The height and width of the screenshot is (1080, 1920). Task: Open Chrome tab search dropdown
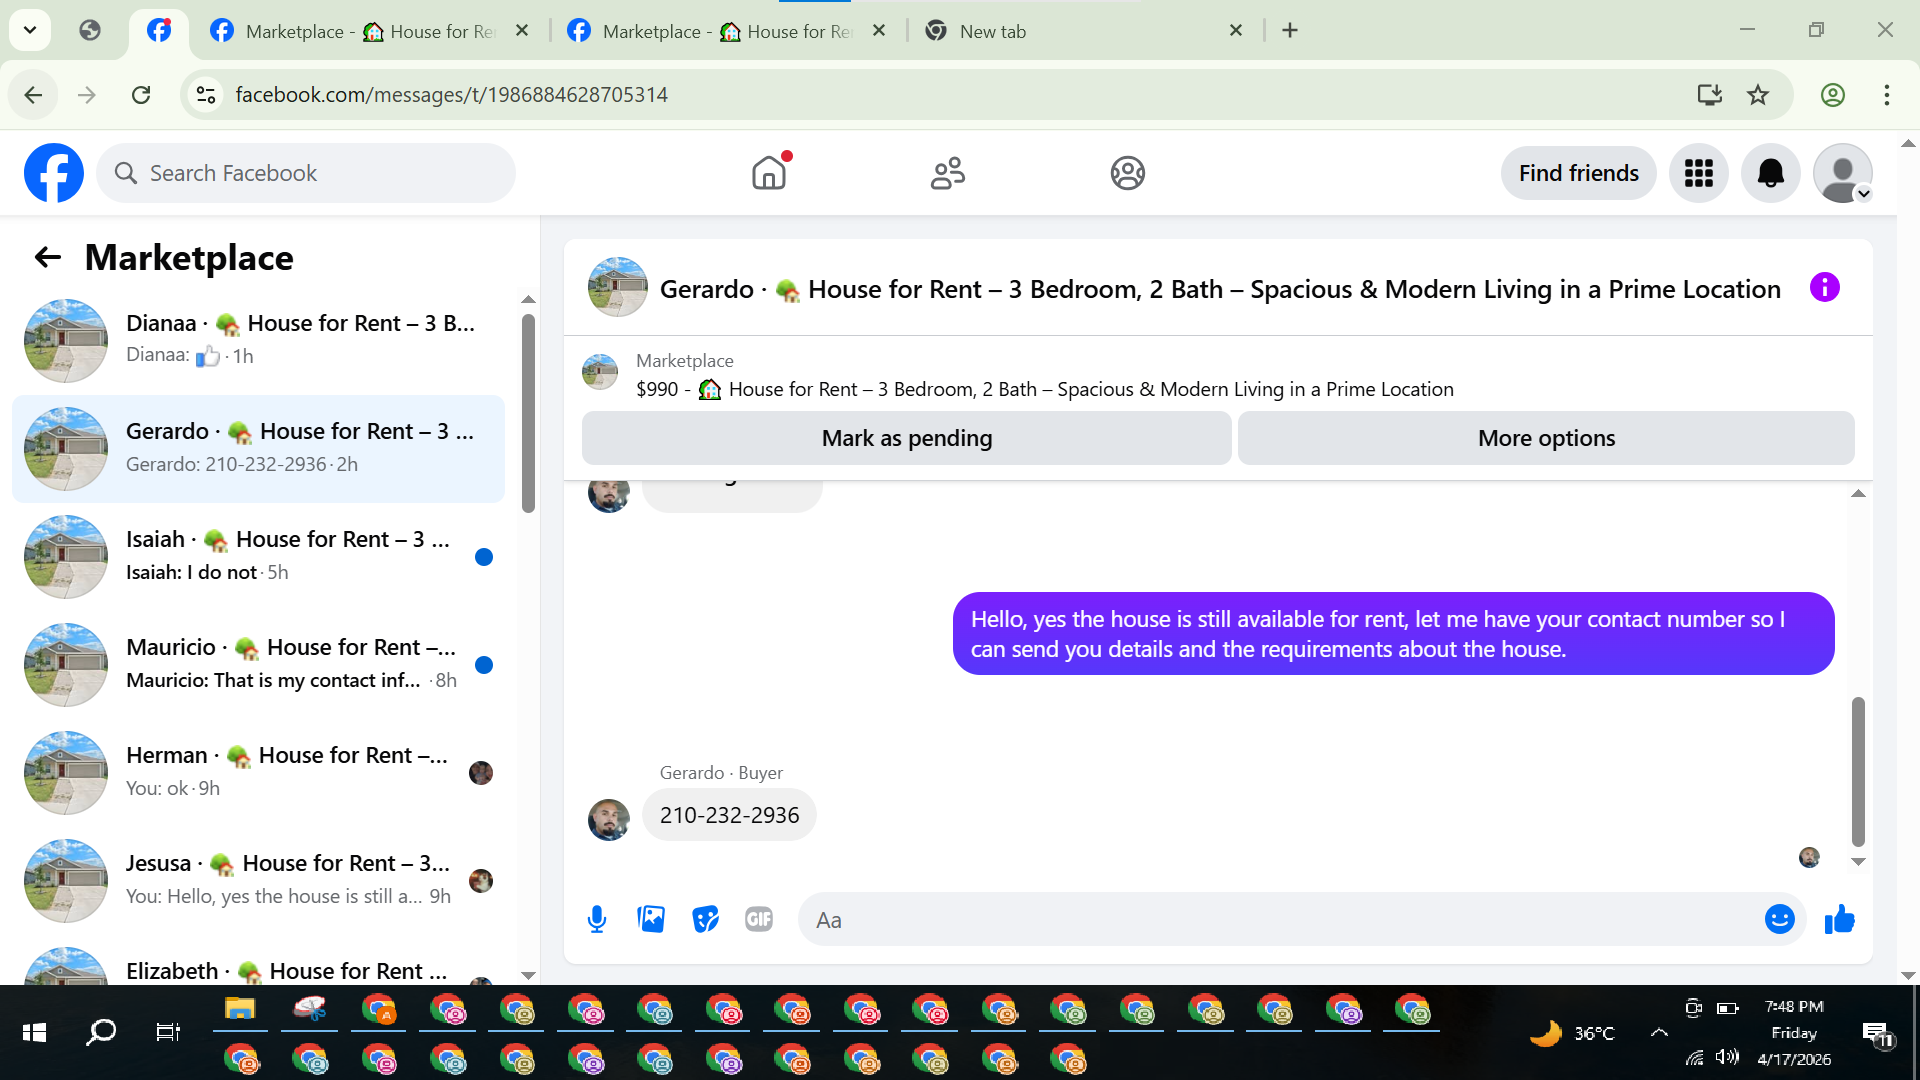(30, 30)
